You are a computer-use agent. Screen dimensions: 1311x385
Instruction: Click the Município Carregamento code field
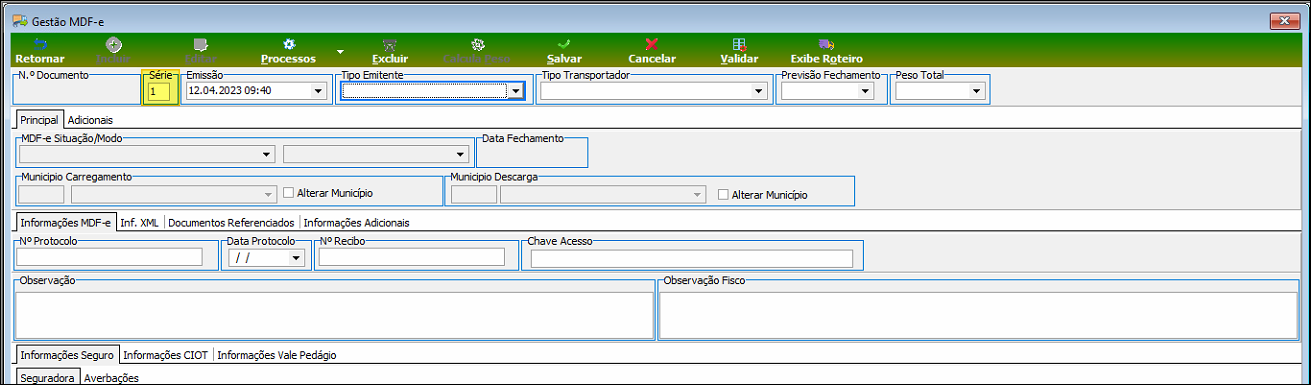click(x=41, y=195)
